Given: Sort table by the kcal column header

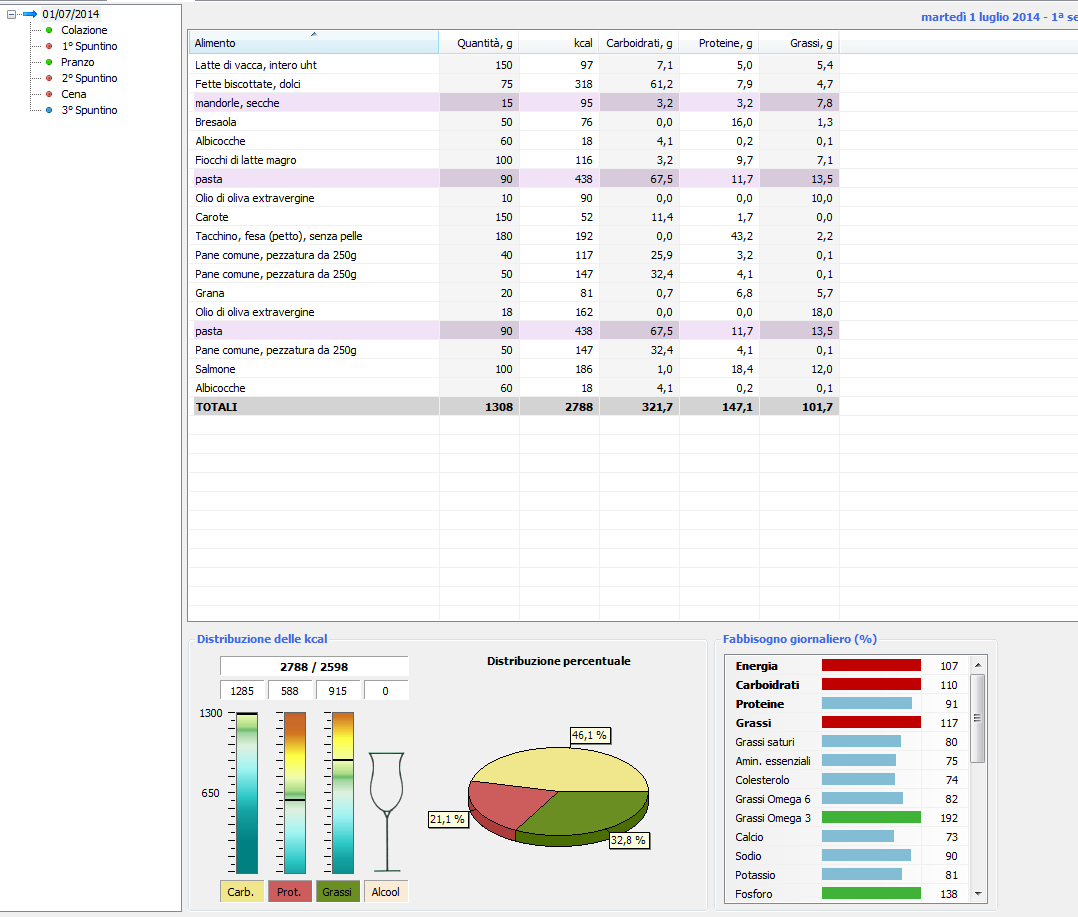Looking at the screenshot, I should click(559, 43).
